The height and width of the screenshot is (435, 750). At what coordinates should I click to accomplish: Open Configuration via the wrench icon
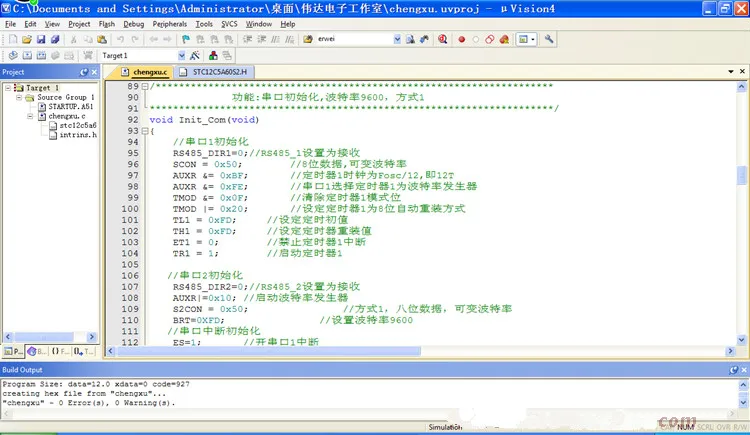pyautogui.click(x=549, y=39)
